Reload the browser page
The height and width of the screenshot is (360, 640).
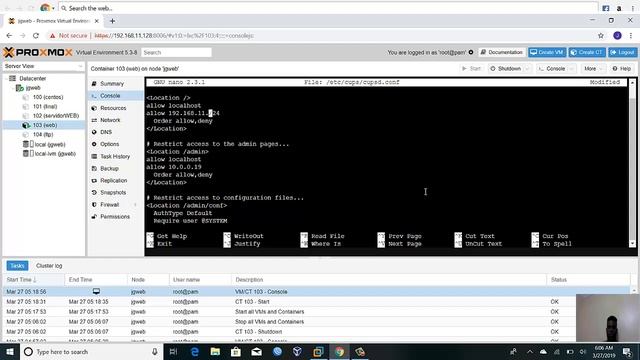pyautogui.click(x=36, y=36)
